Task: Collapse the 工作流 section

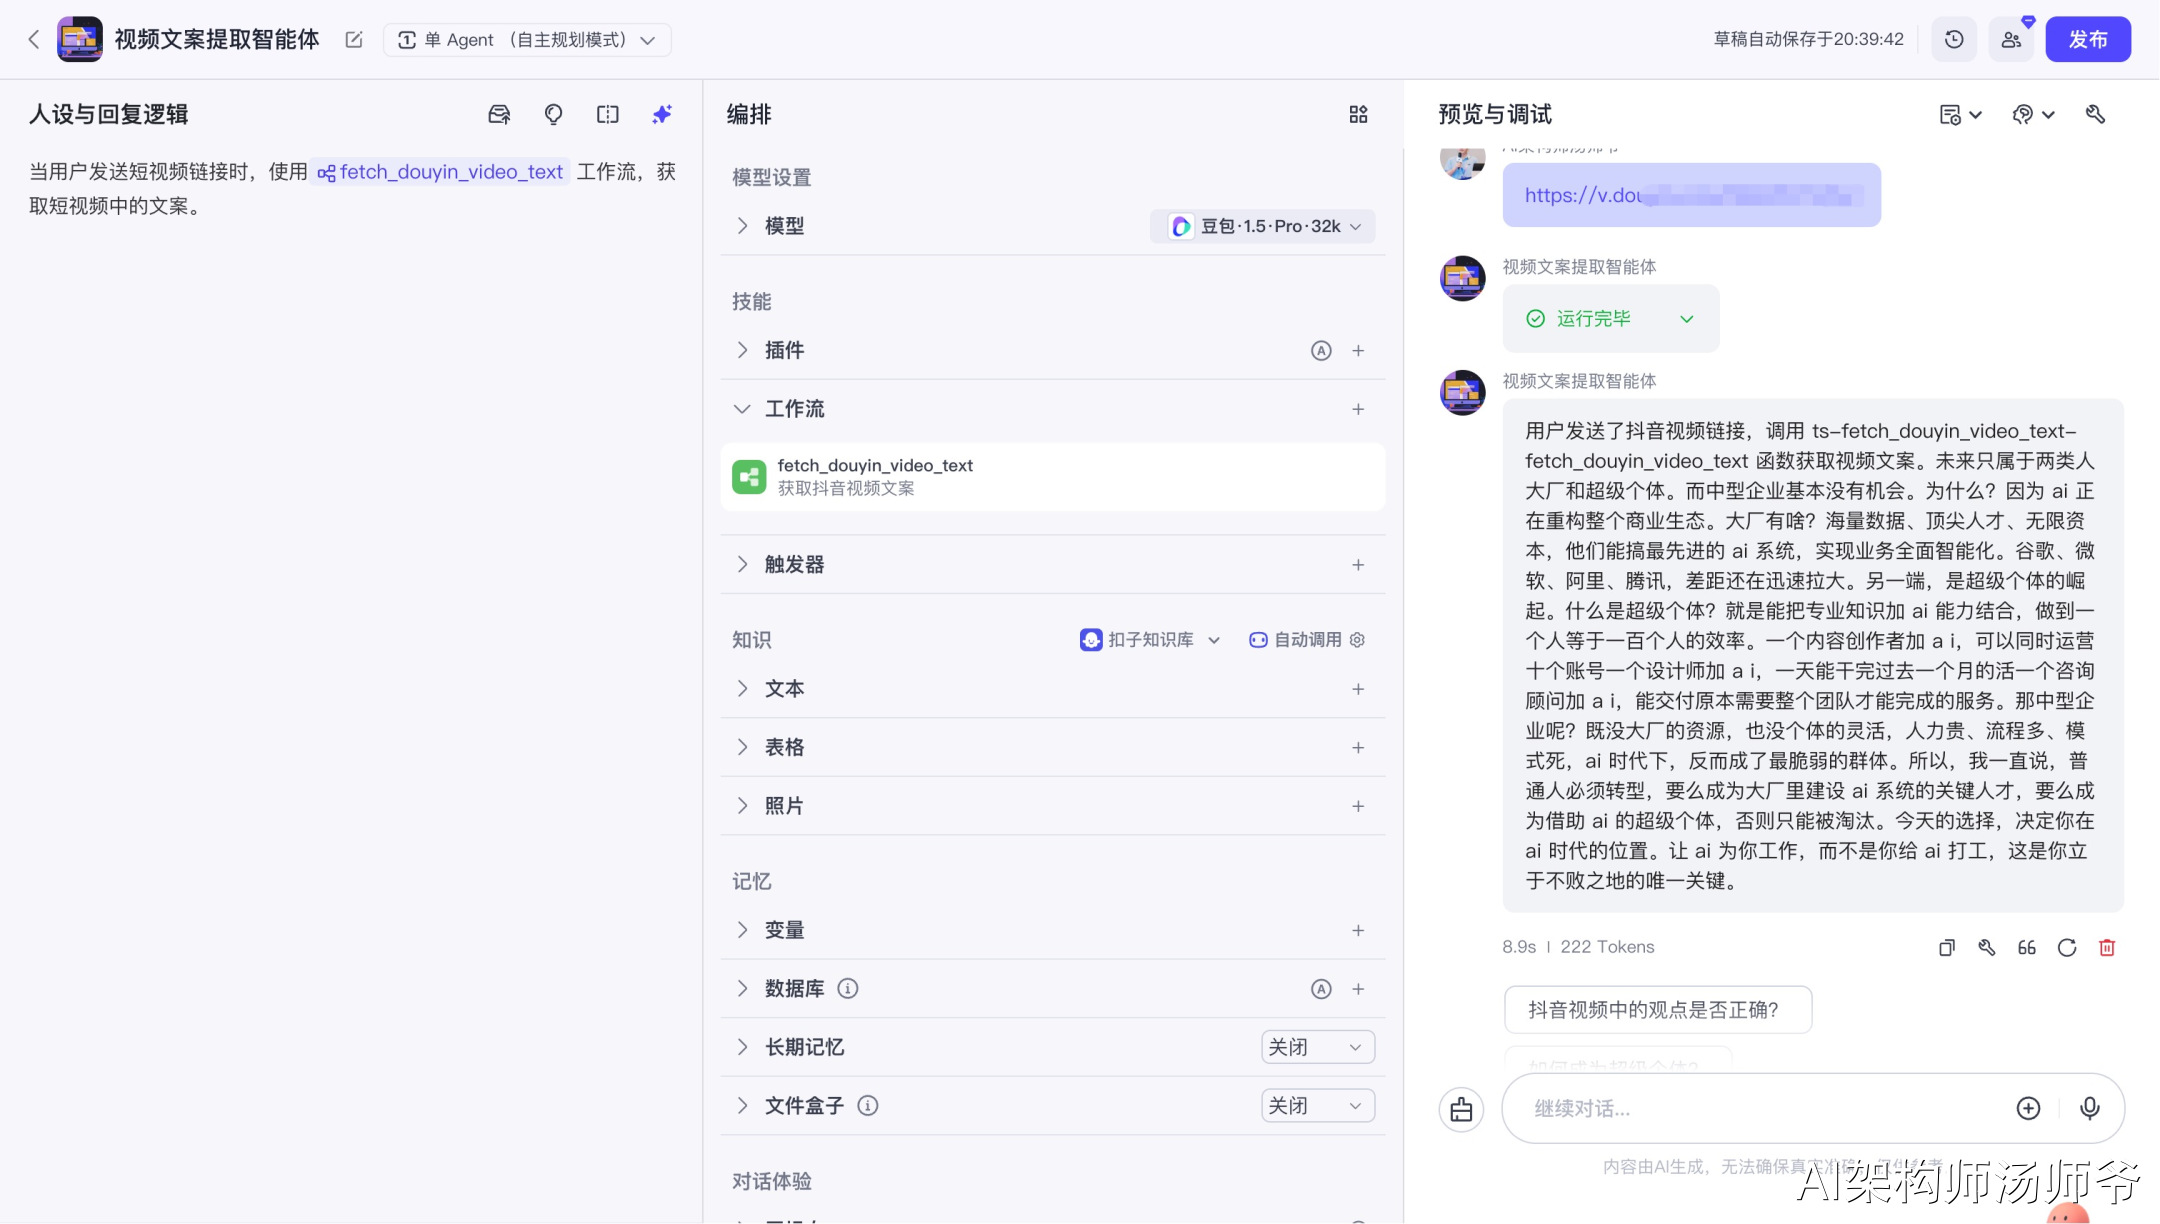Action: tap(742, 409)
